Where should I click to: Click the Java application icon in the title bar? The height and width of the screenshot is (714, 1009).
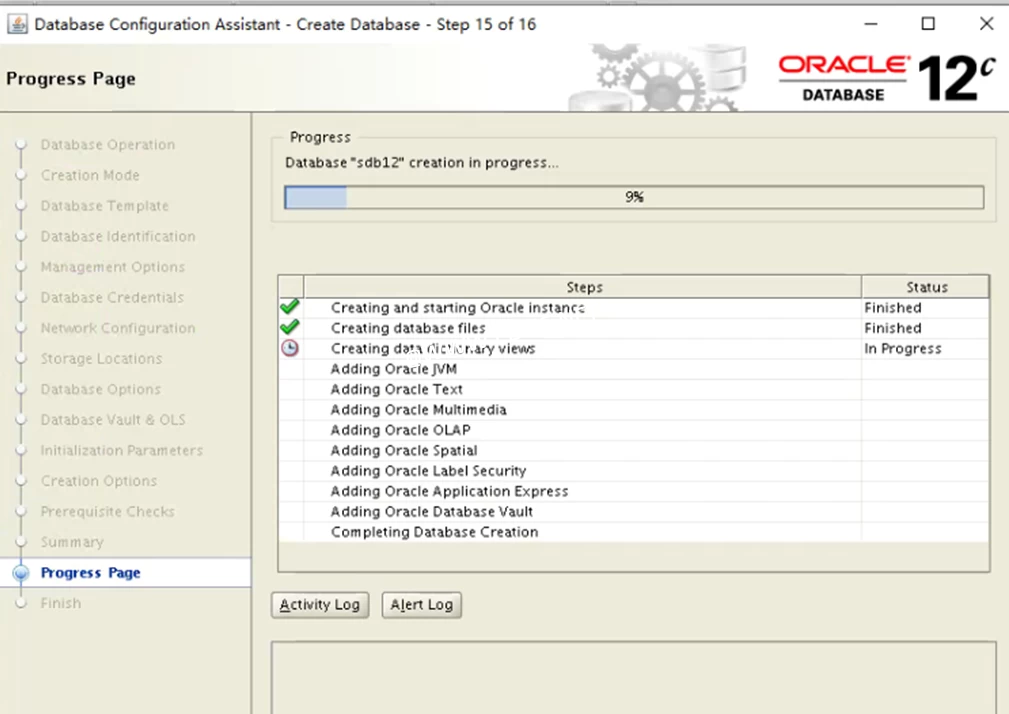coord(17,24)
